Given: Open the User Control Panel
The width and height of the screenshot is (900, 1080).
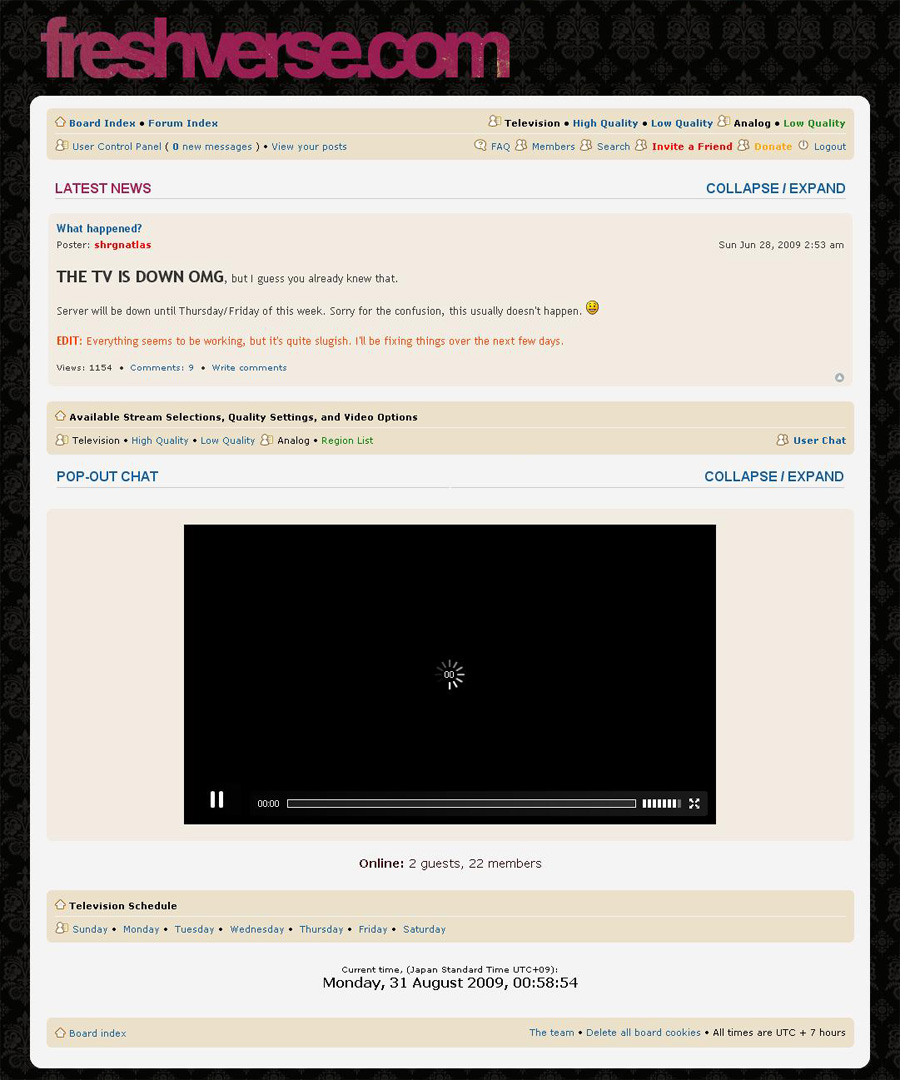Looking at the screenshot, I should [x=117, y=147].
